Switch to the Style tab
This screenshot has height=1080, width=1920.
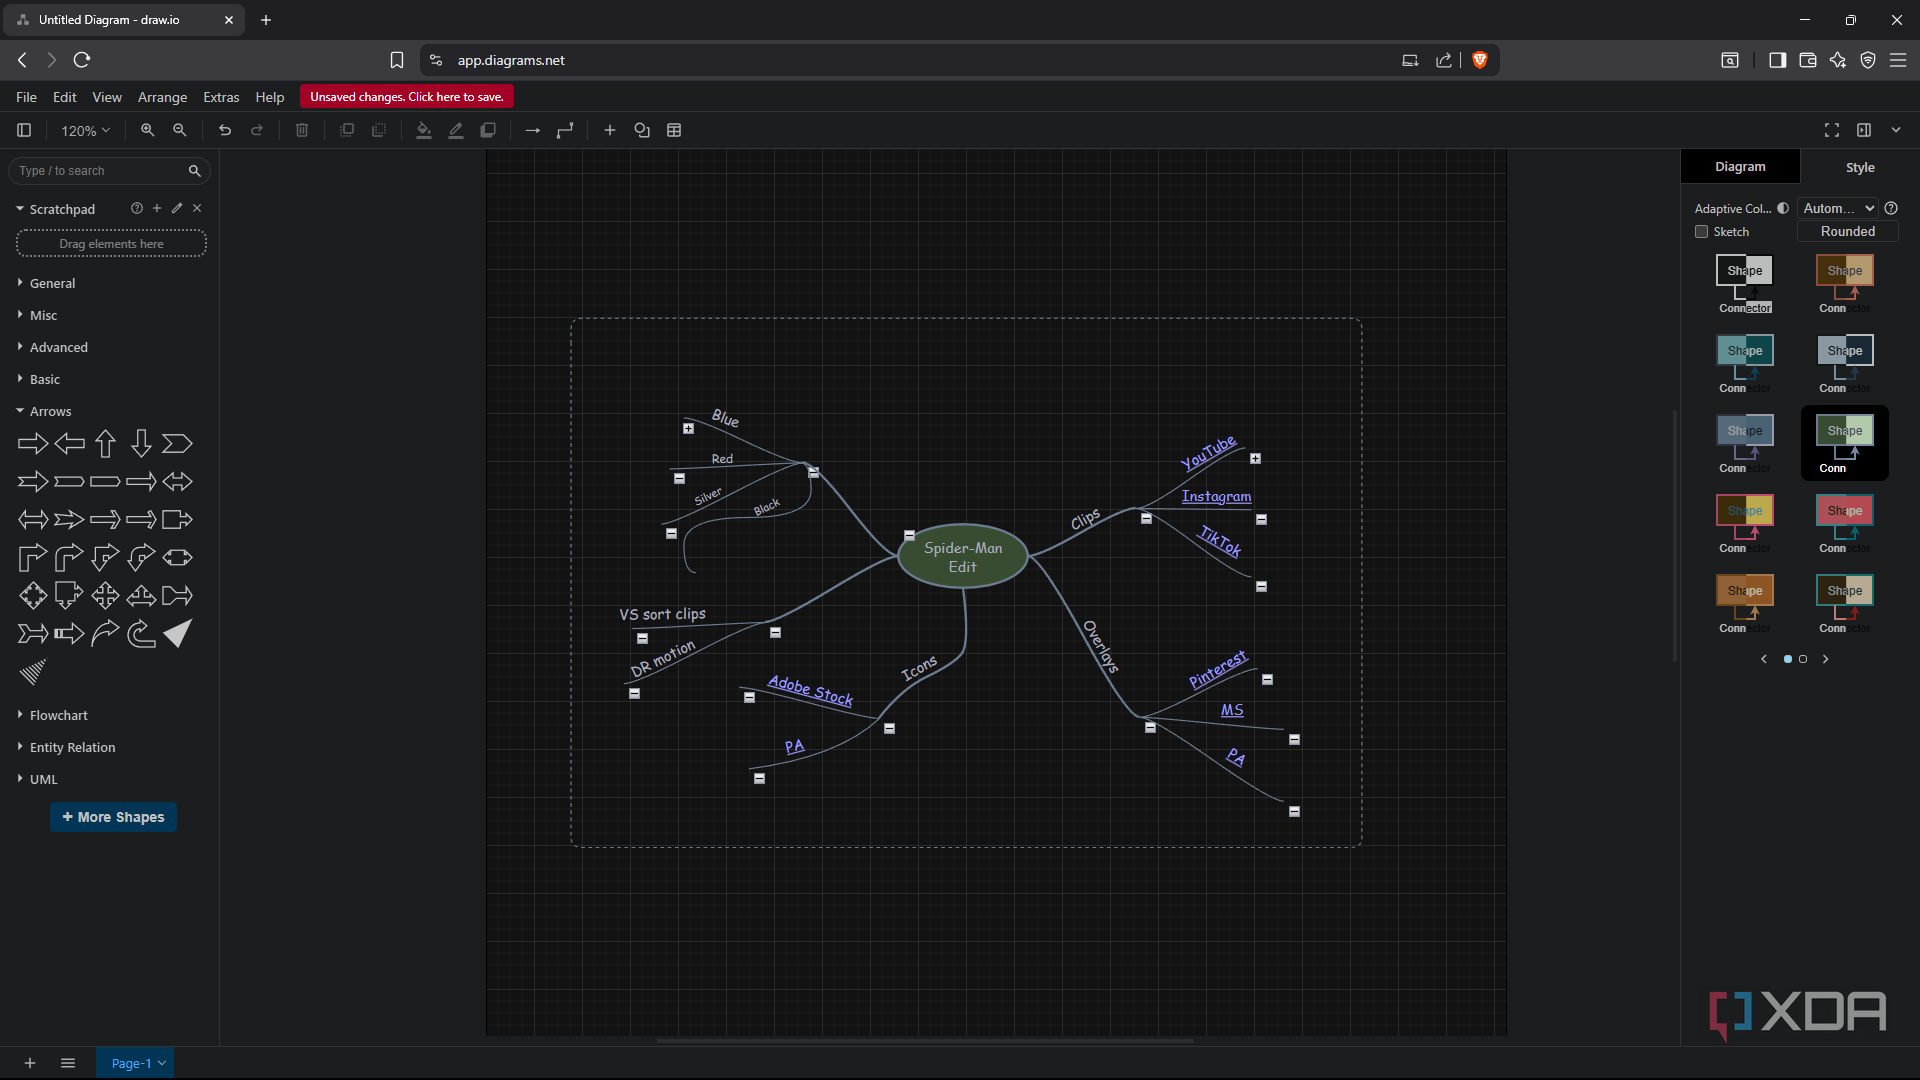tap(1860, 167)
